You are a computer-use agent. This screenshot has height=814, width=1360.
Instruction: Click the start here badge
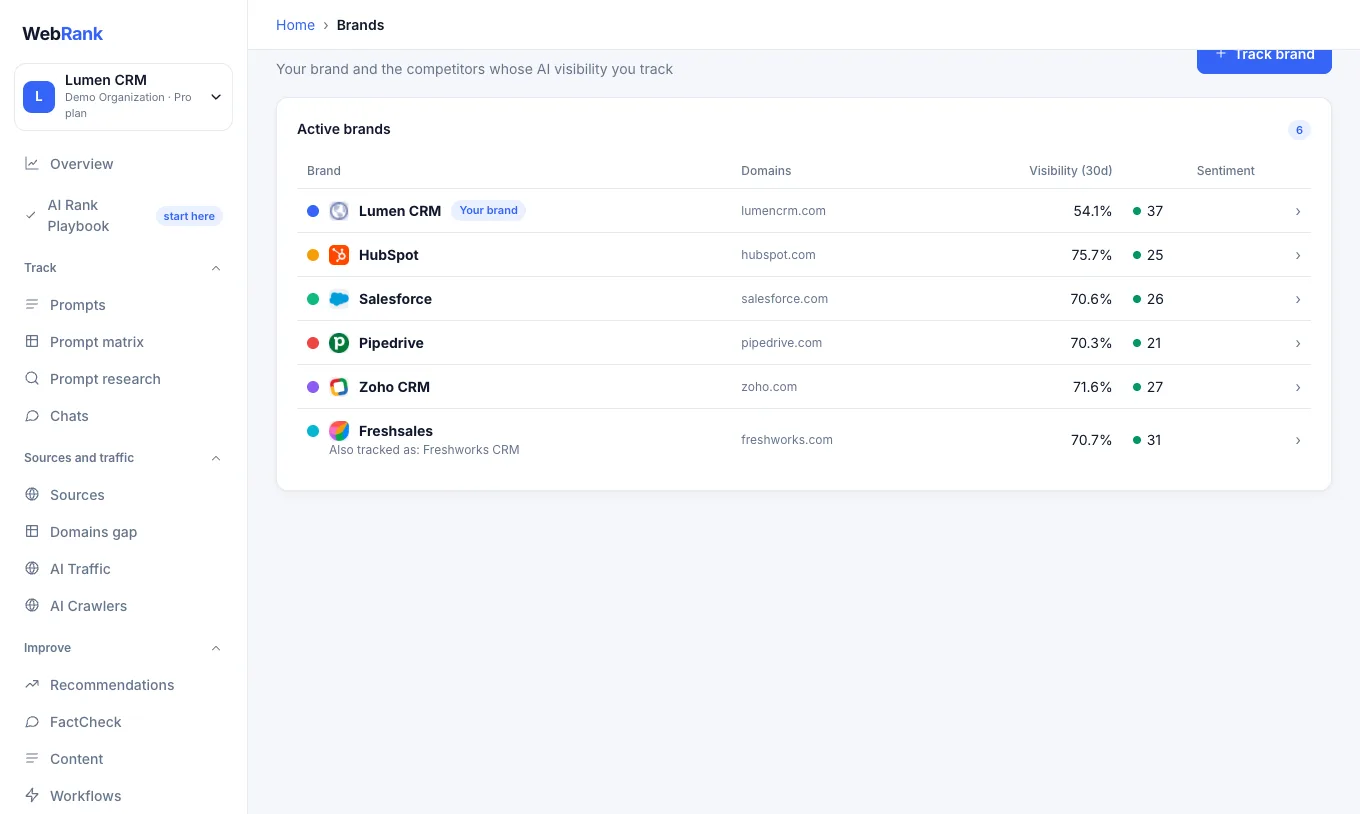tap(189, 216)
